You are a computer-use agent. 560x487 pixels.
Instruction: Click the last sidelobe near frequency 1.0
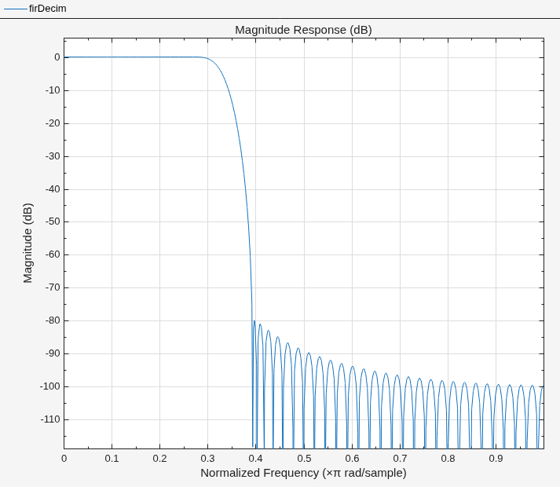tap(542, 387)
